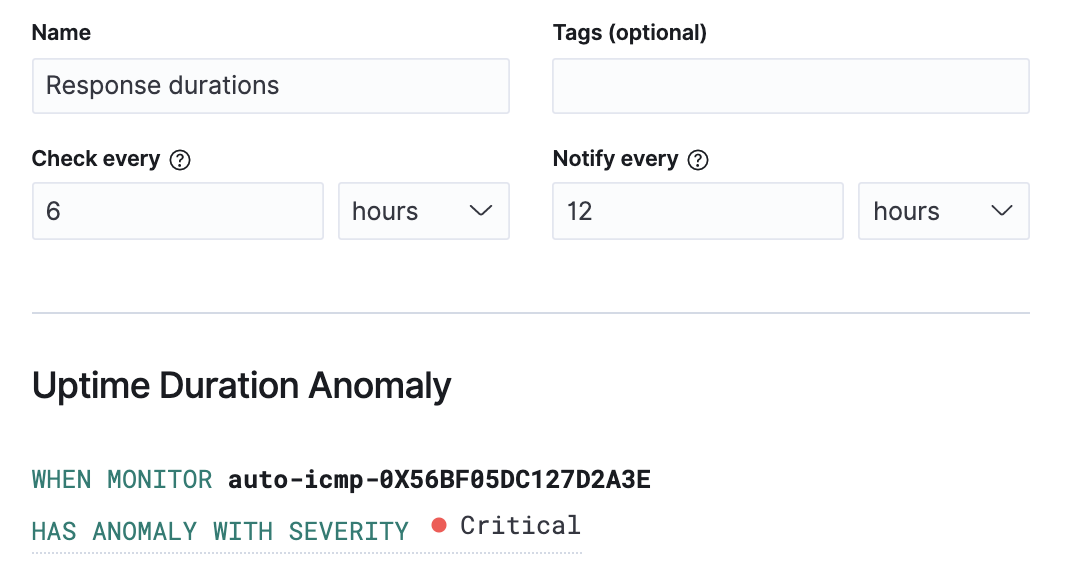The image size is (1072, 570).
Task: Click the HAS ANOMALY WITH SEVERITY expression
Action: (x=220, y=531)
